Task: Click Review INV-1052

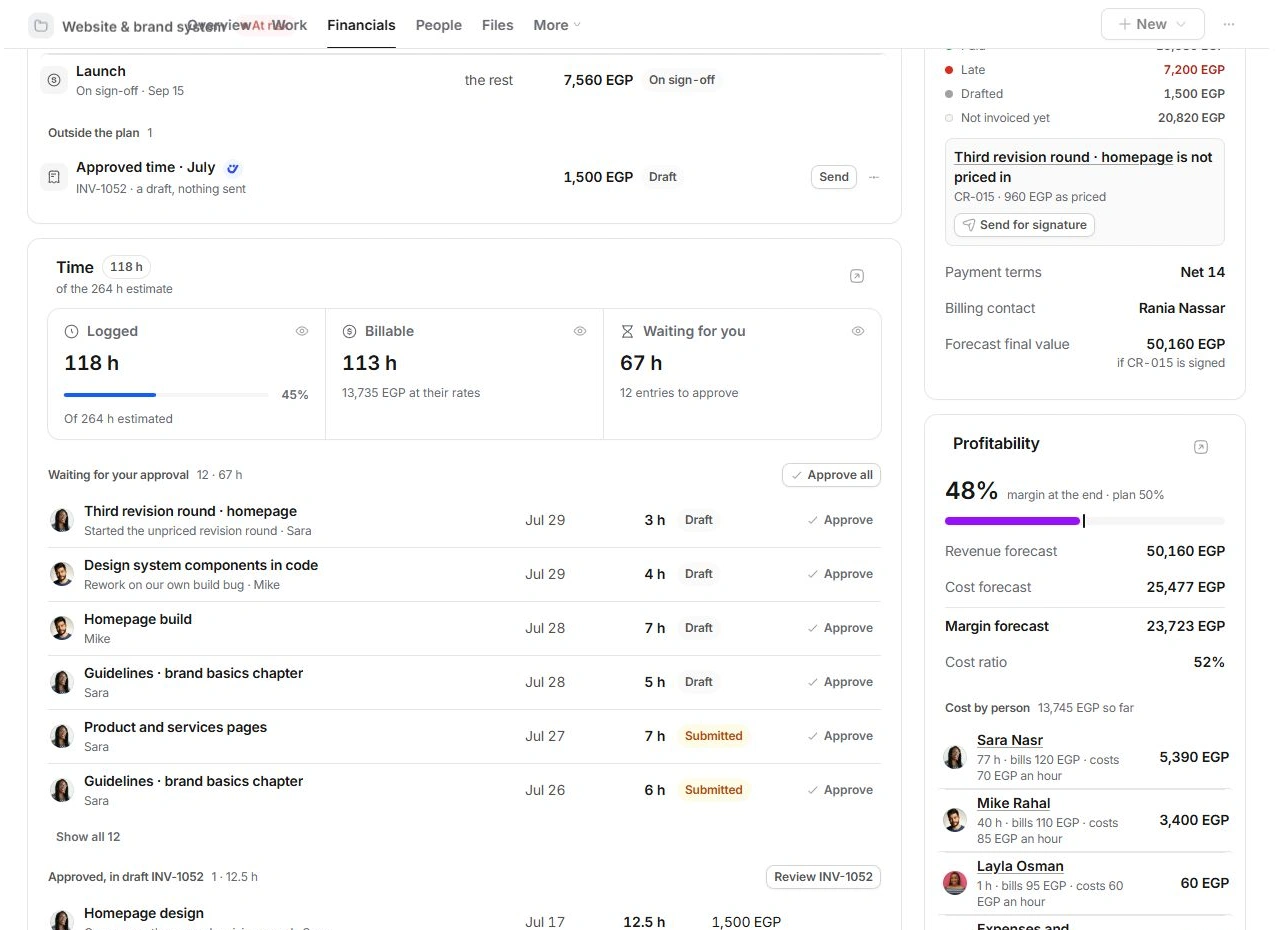Action: click(823, 877)
